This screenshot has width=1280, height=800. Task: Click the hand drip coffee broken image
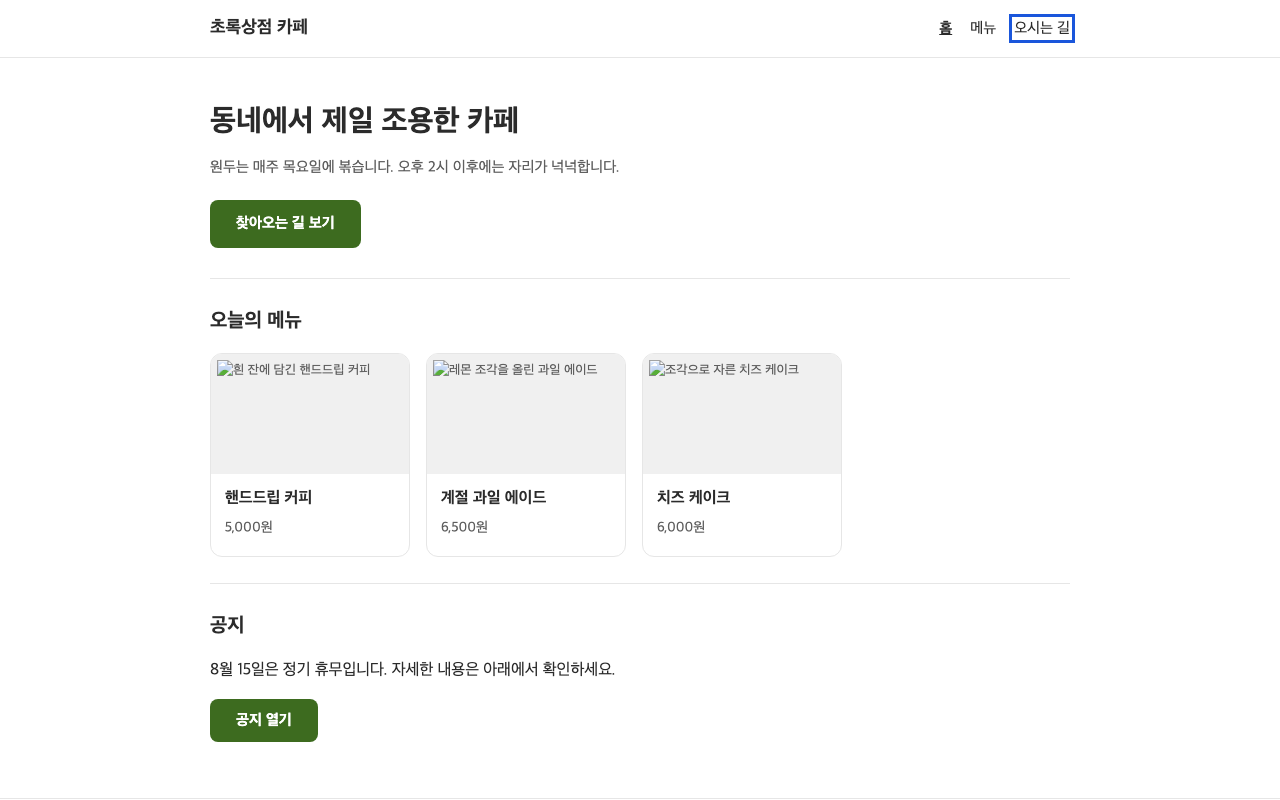coord(310,414)
